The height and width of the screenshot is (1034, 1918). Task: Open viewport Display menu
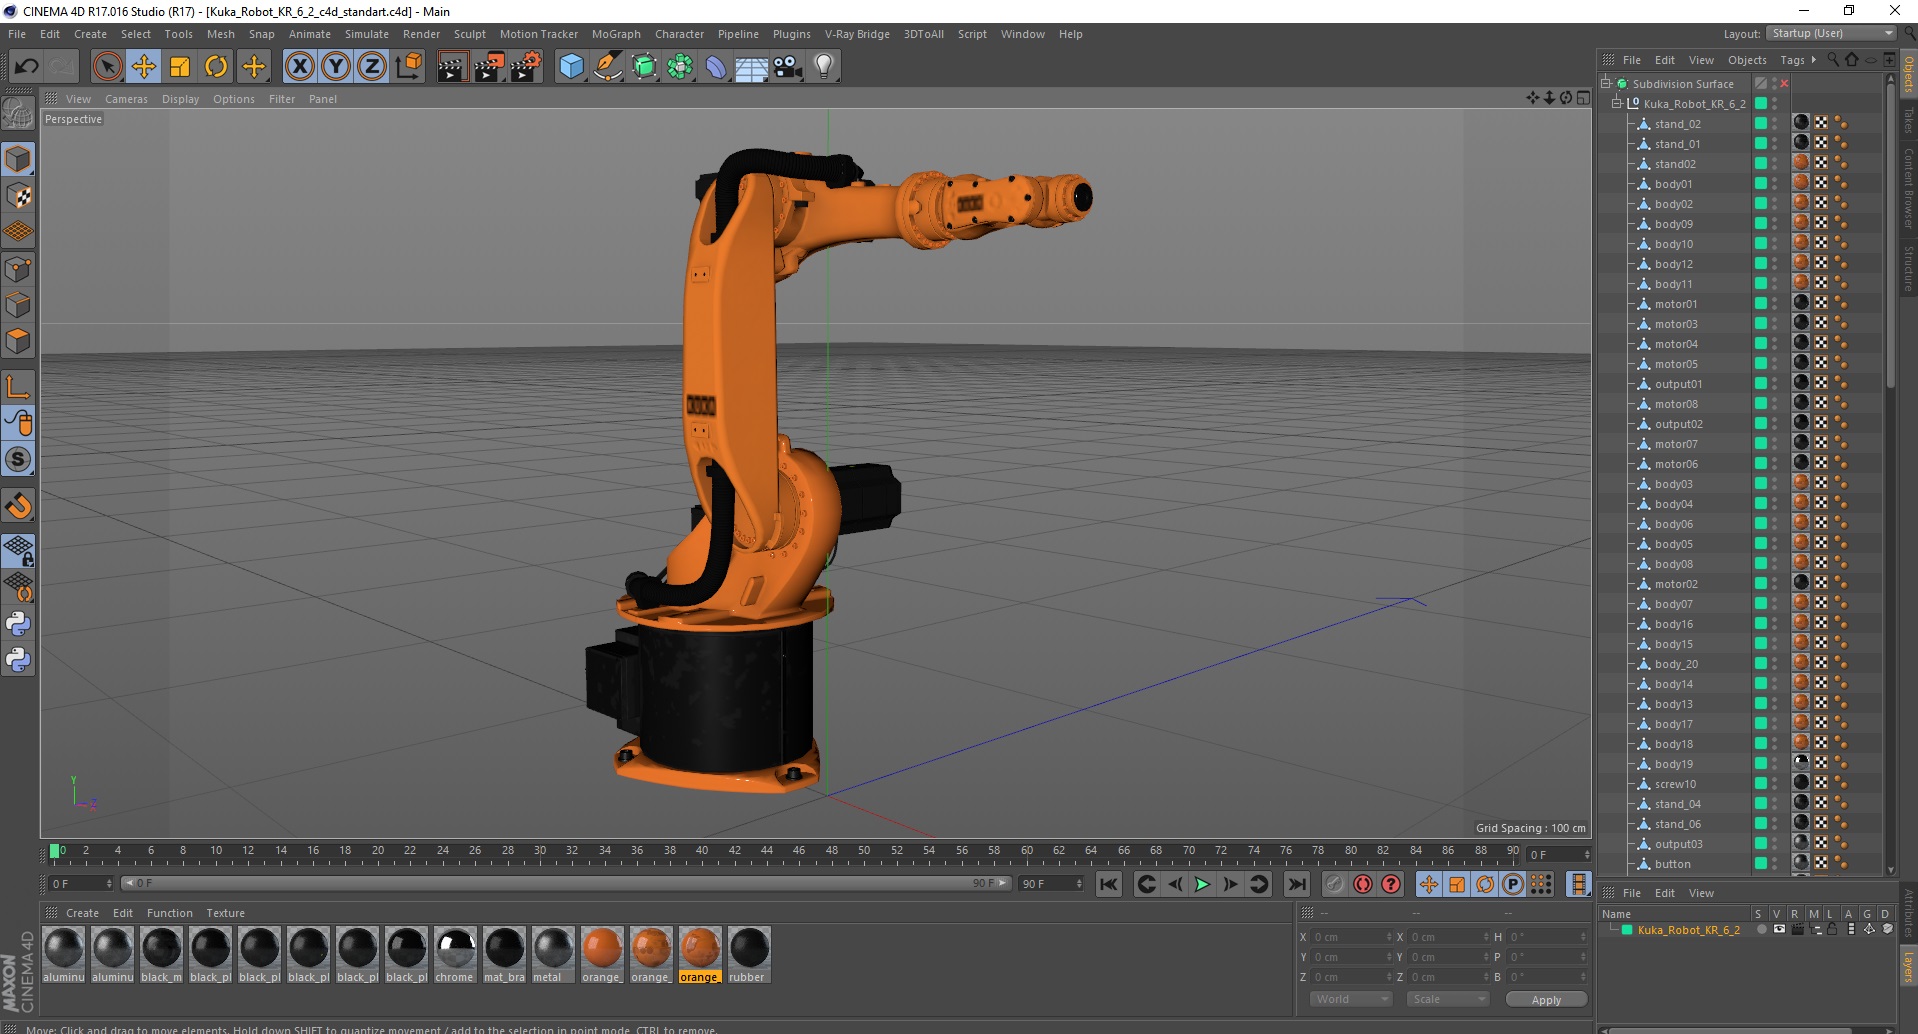(x=180, y=99)
